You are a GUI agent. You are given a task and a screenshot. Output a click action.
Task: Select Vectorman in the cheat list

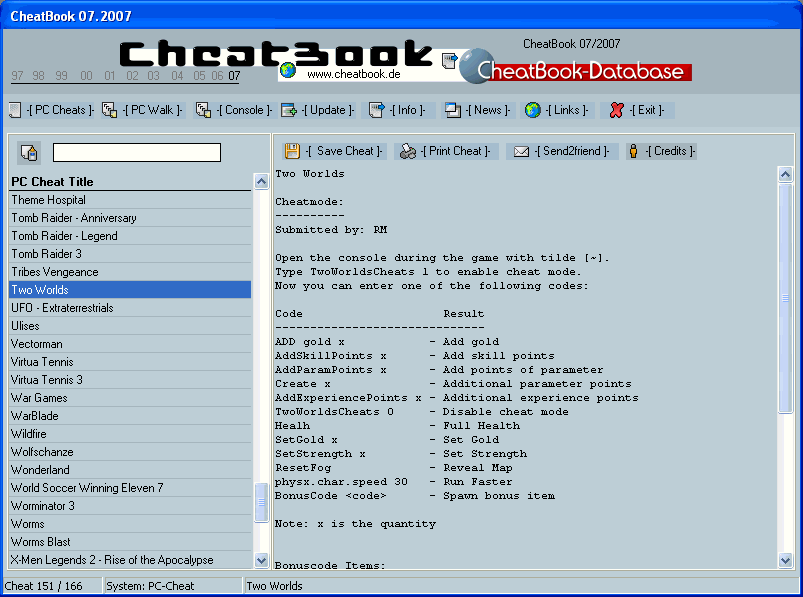pyautogui.click(x=131, y=344)
